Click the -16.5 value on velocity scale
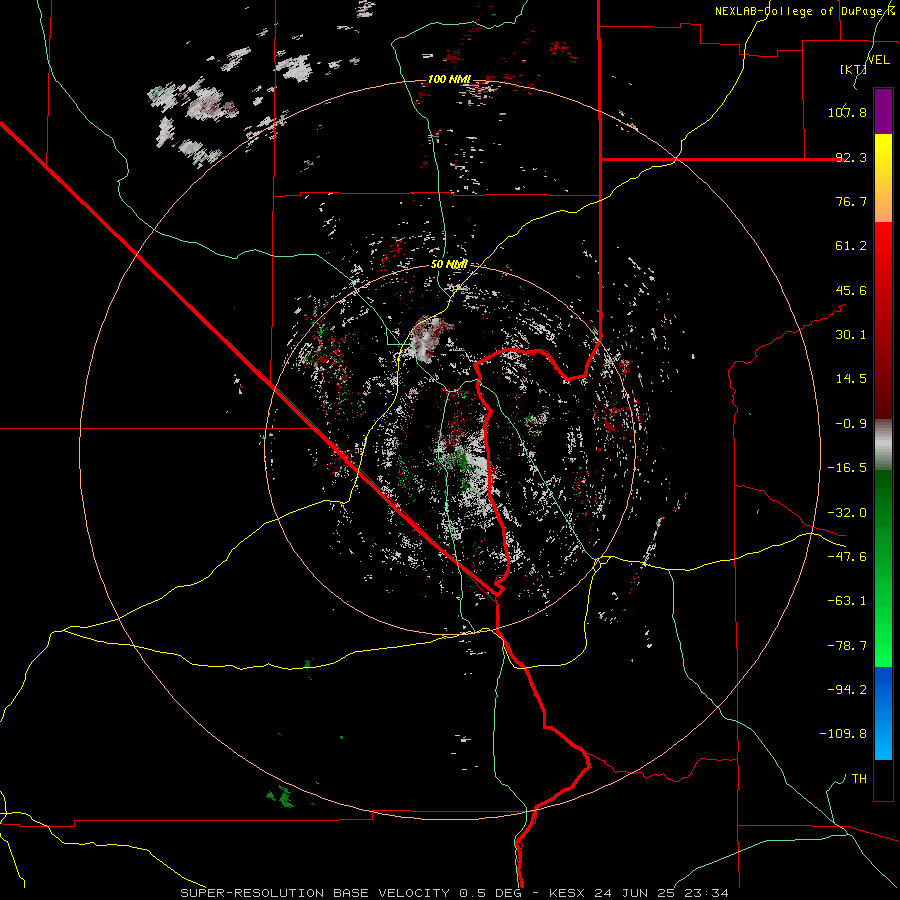The width and height of the screenshot is (900, 900). point(847,468)
